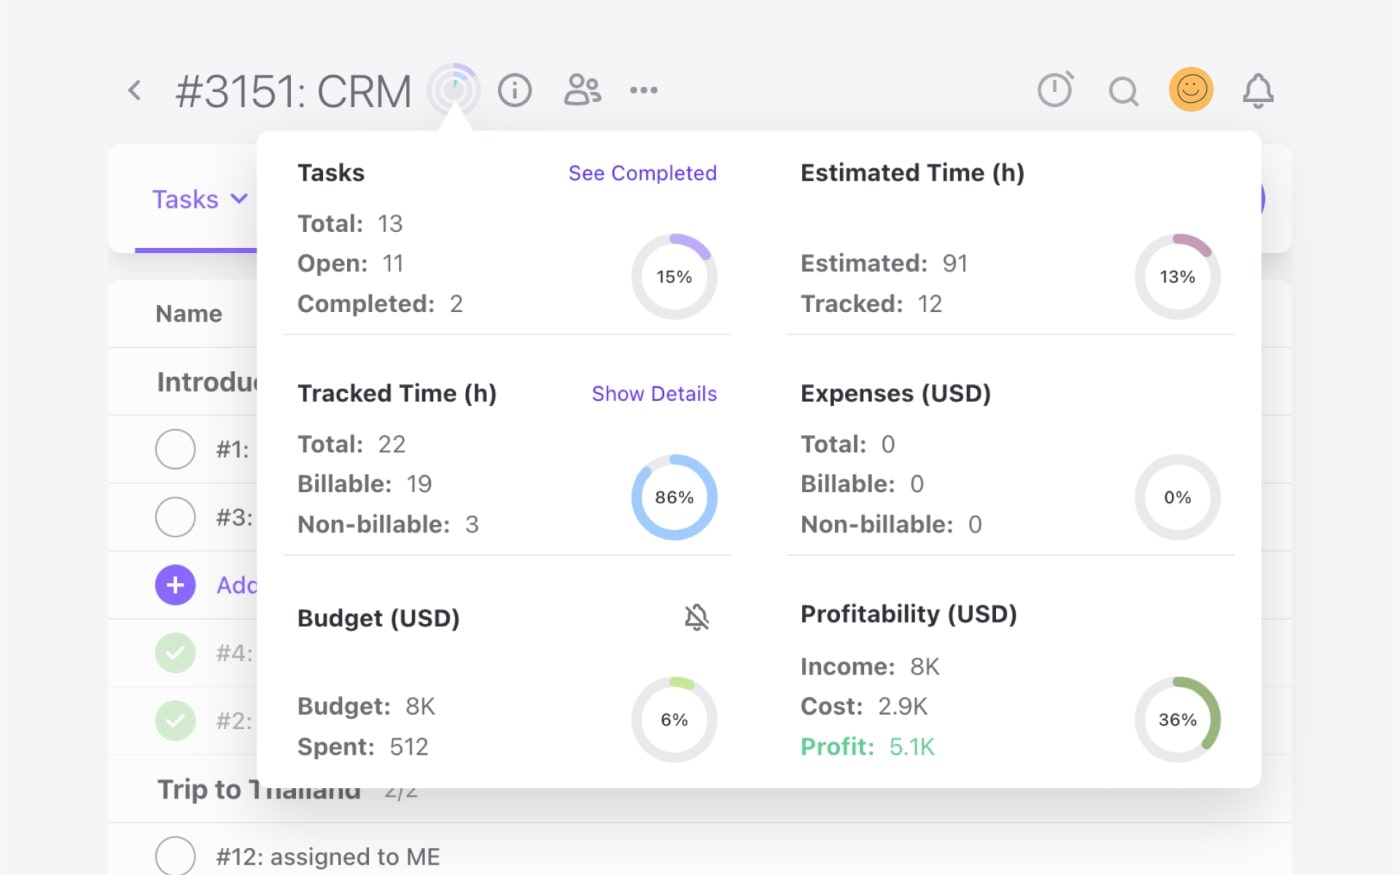
Task: Toggle completion circle on task #1
Action: [175, 449]
